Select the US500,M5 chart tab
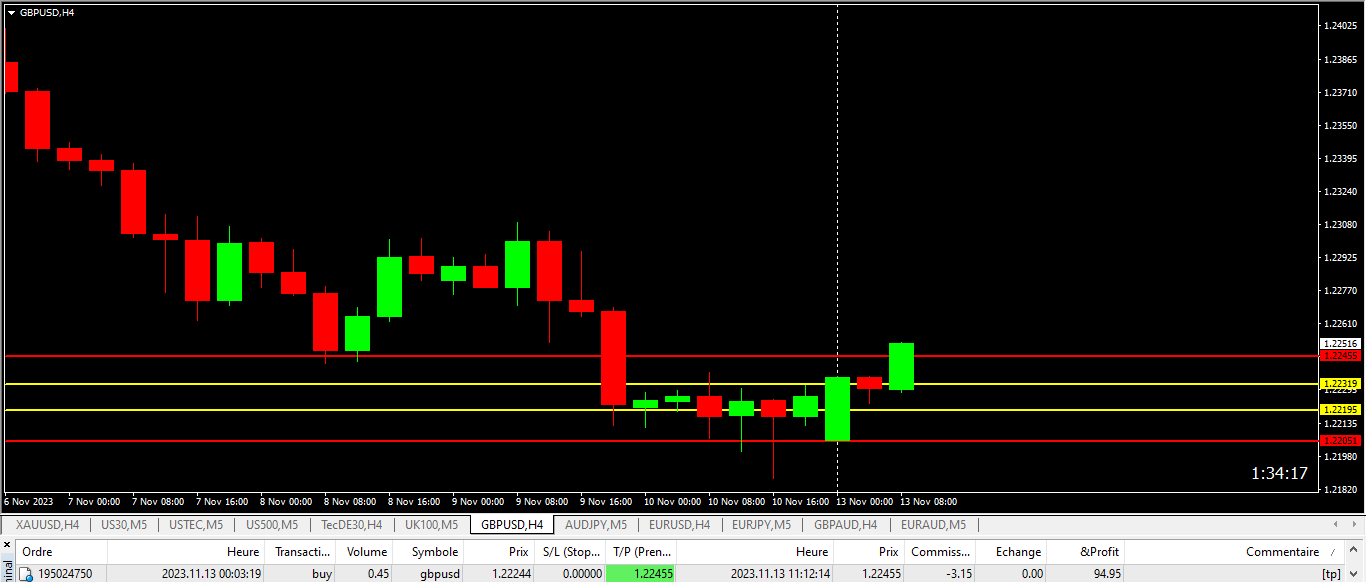This screenshot has width=1366, height=582. pos(272,524)
